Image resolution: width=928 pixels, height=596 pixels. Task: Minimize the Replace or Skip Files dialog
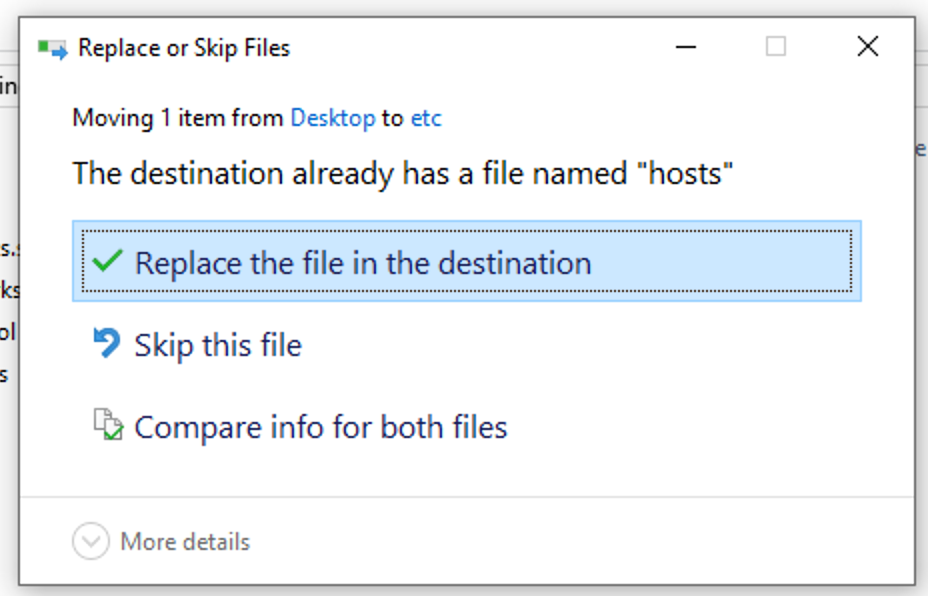[x=685, y=47]
